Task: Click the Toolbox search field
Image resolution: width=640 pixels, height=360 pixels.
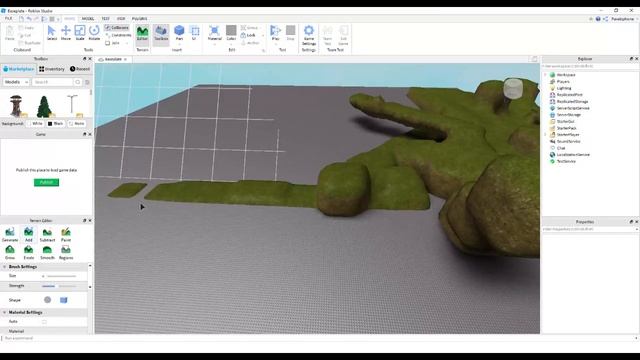Action: tap(53, 82)
